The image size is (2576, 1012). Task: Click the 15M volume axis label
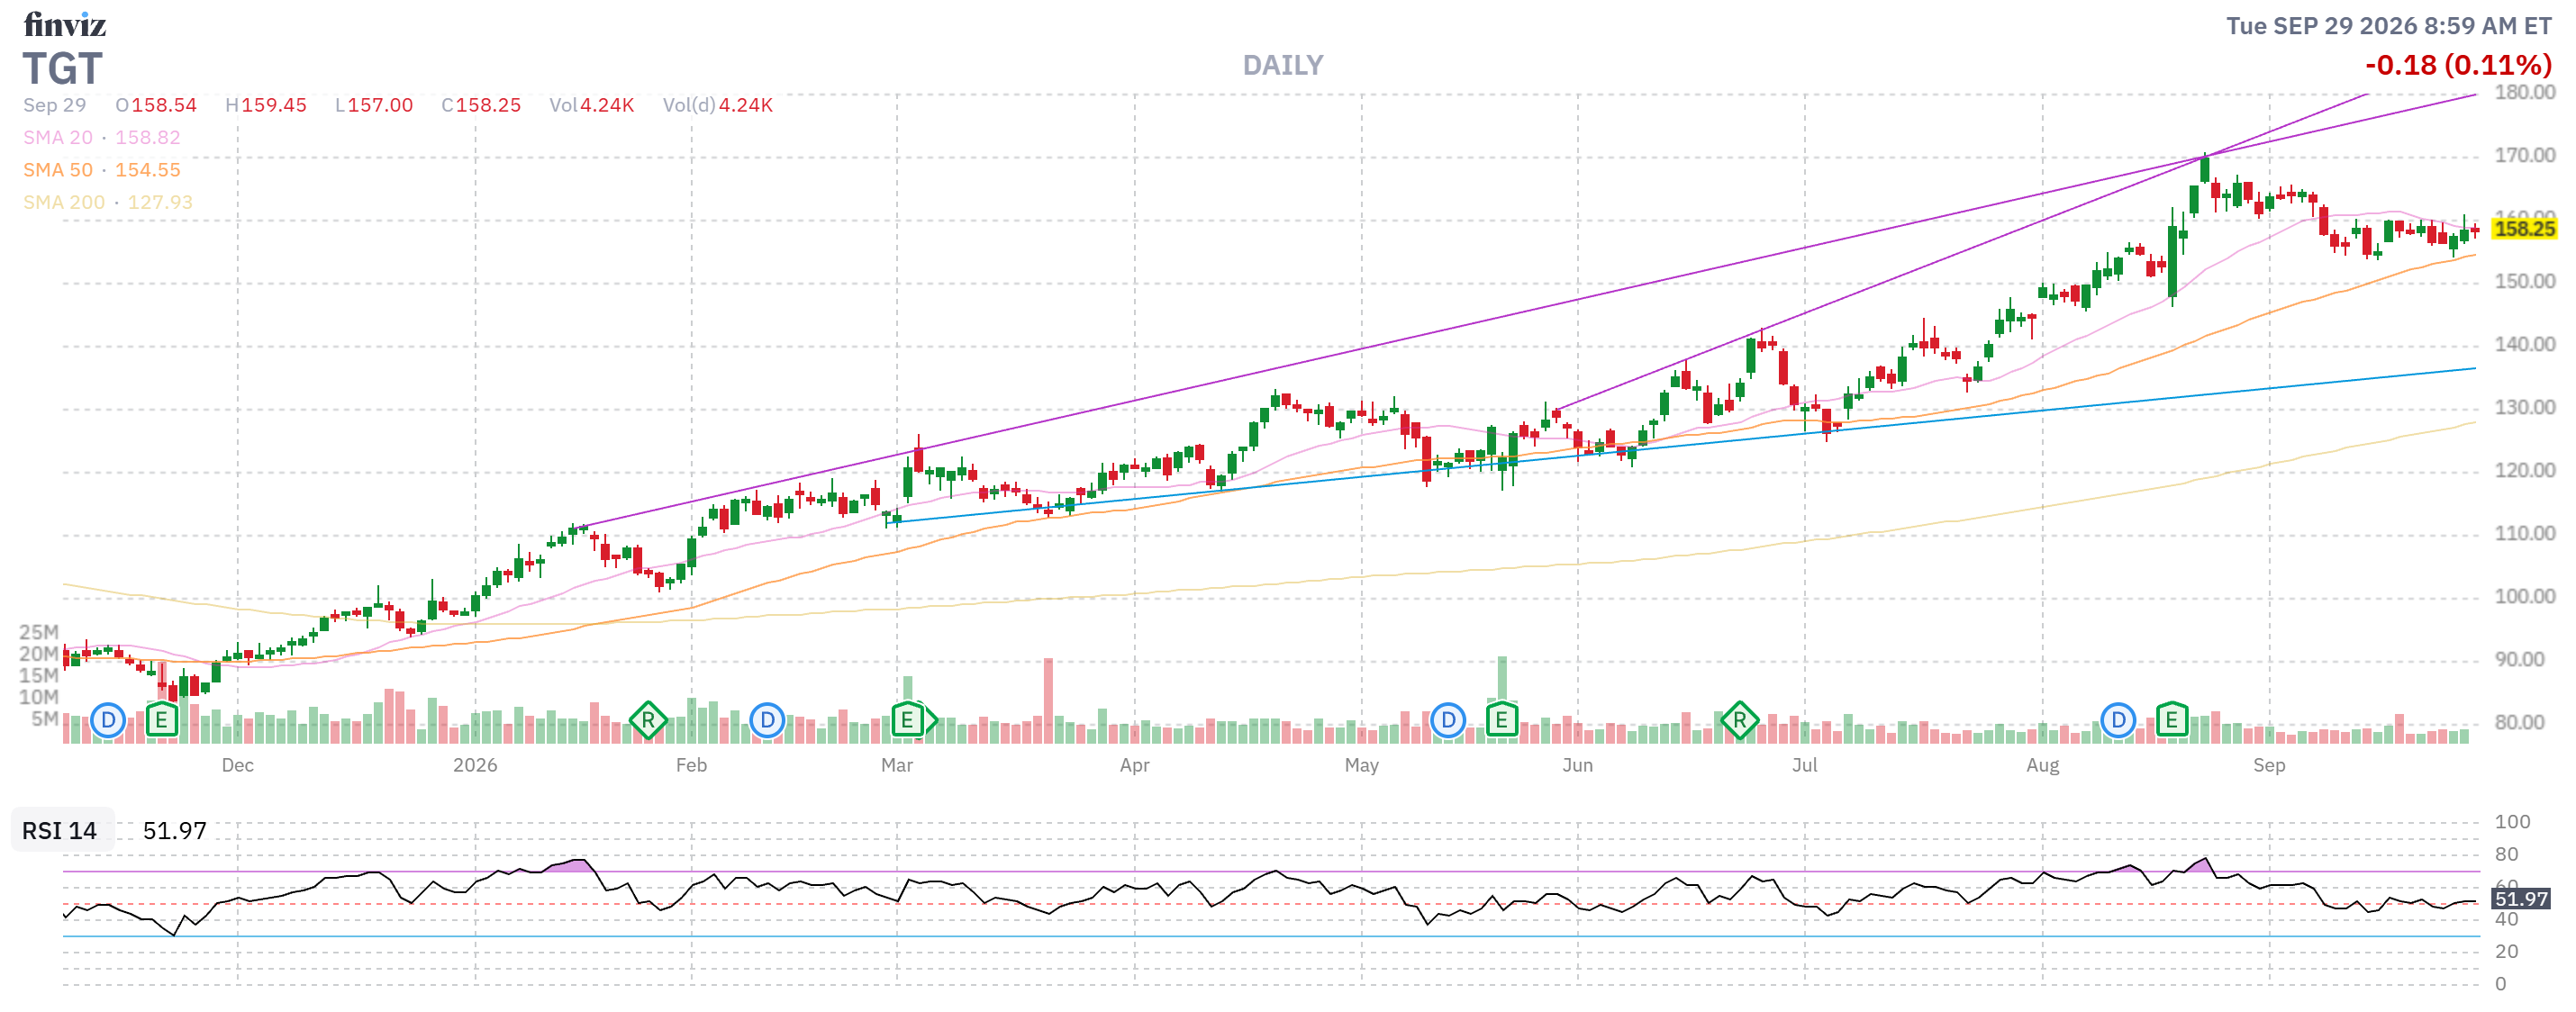[39, 675]
